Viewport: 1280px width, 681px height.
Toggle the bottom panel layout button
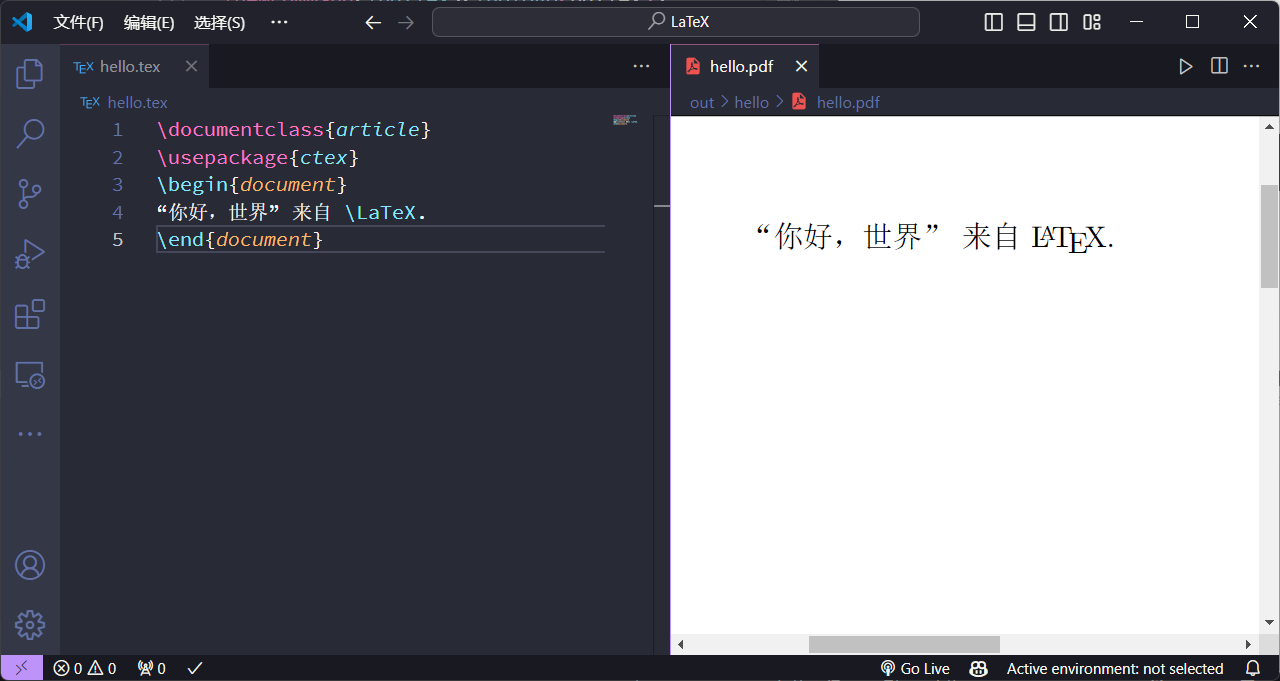[1026, 22]
